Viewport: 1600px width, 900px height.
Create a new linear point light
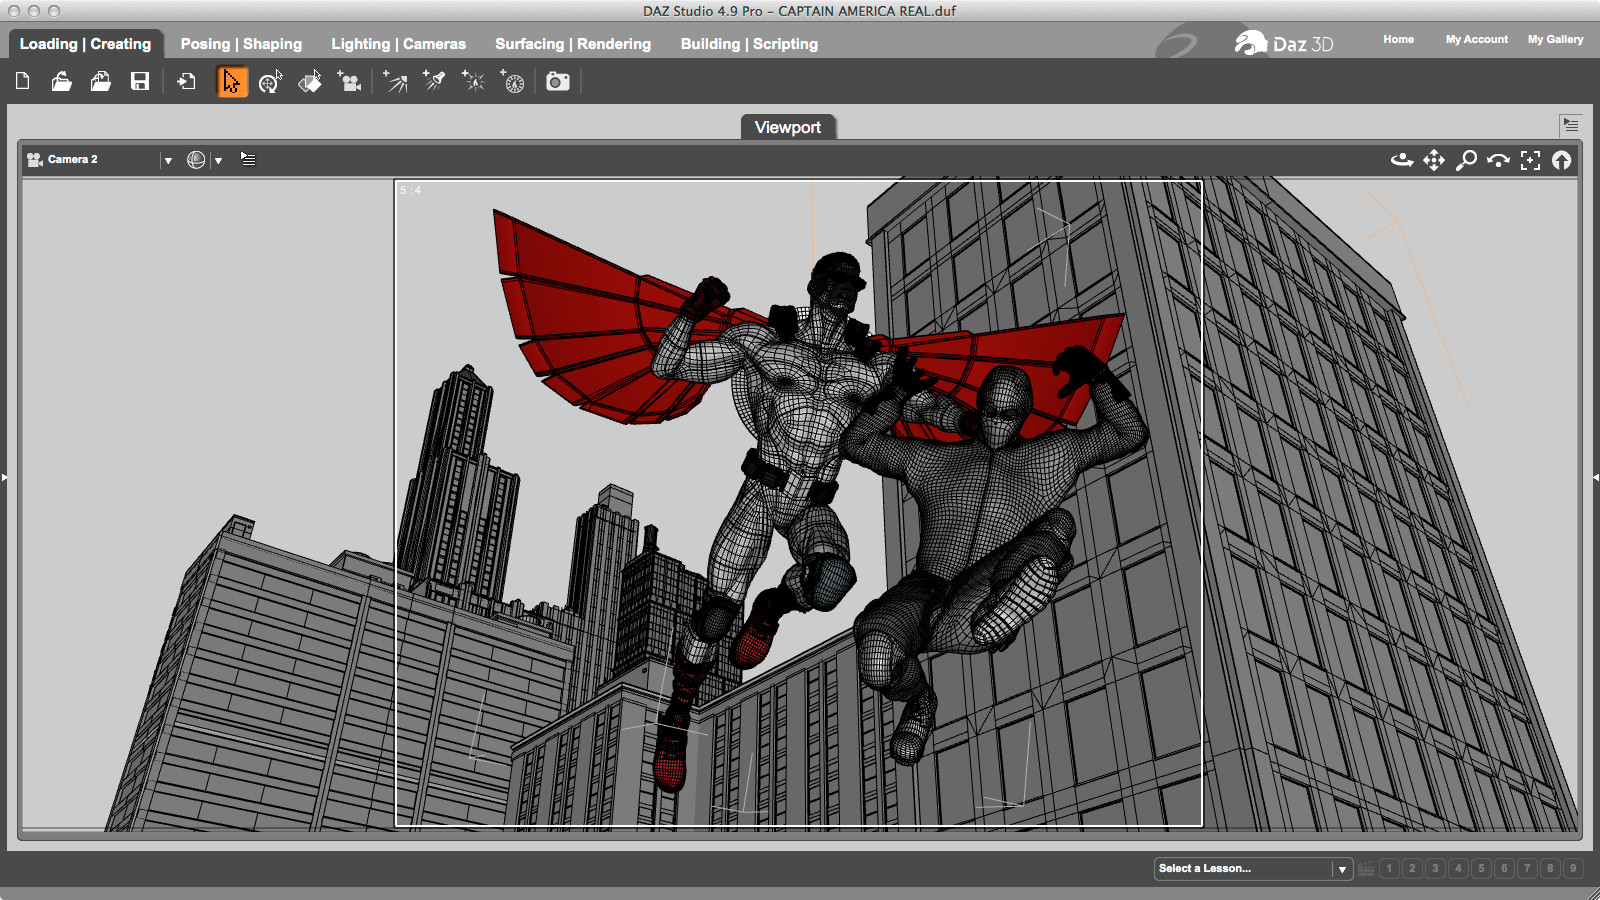512,81
